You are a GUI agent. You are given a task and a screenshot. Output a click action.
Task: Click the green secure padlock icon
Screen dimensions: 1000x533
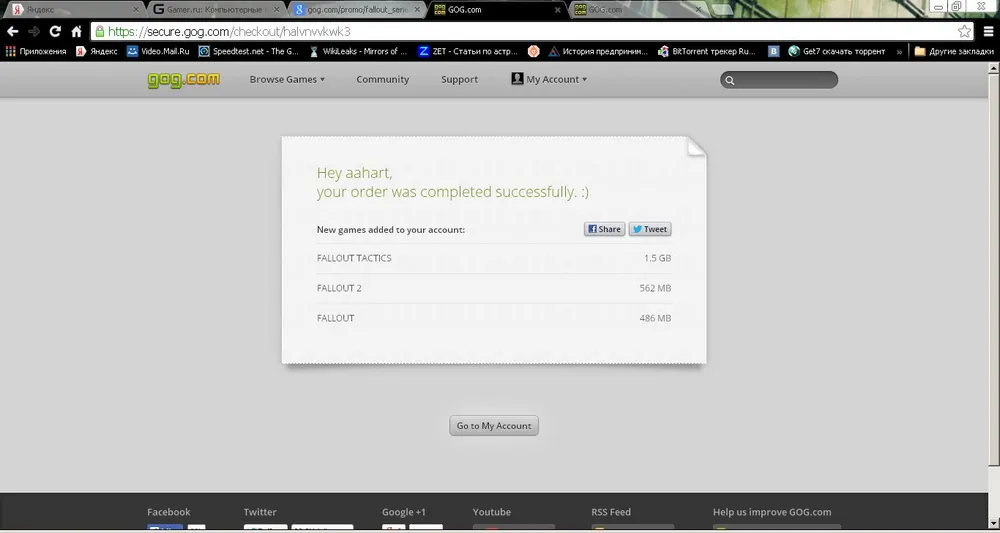point(99,31)
